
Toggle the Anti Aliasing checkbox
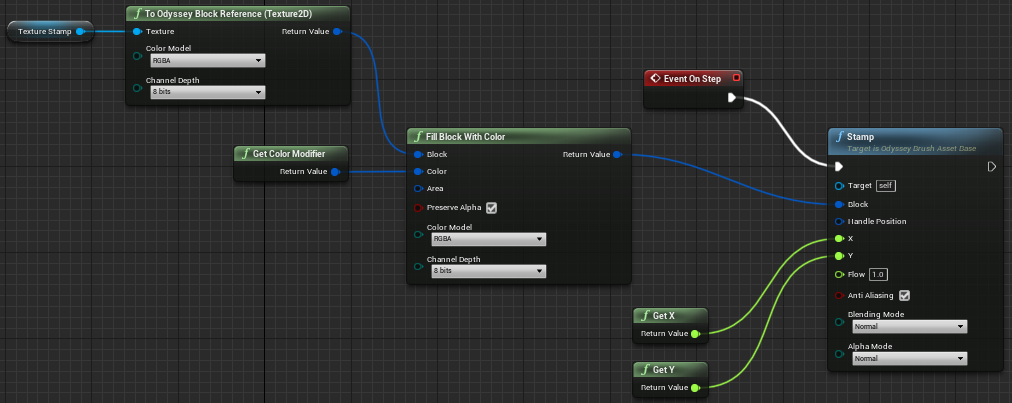tap(904, 295)
